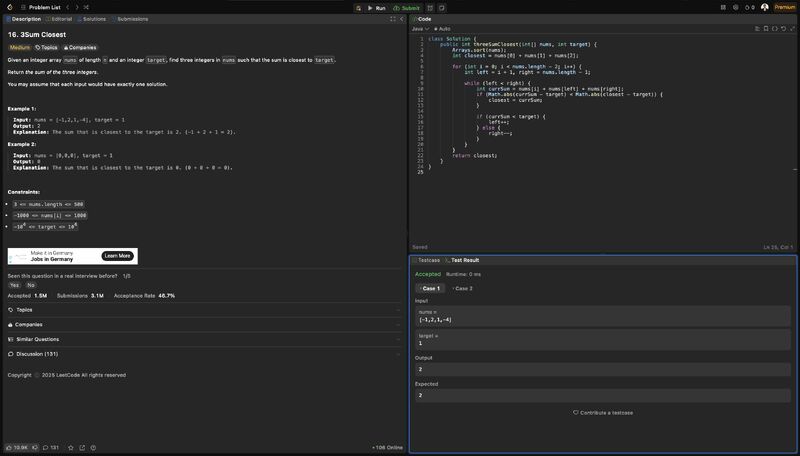Viewport: 800px width, 456px height.
Task: Select the Case 2 test tab
Action: click(x=462, y=288)
